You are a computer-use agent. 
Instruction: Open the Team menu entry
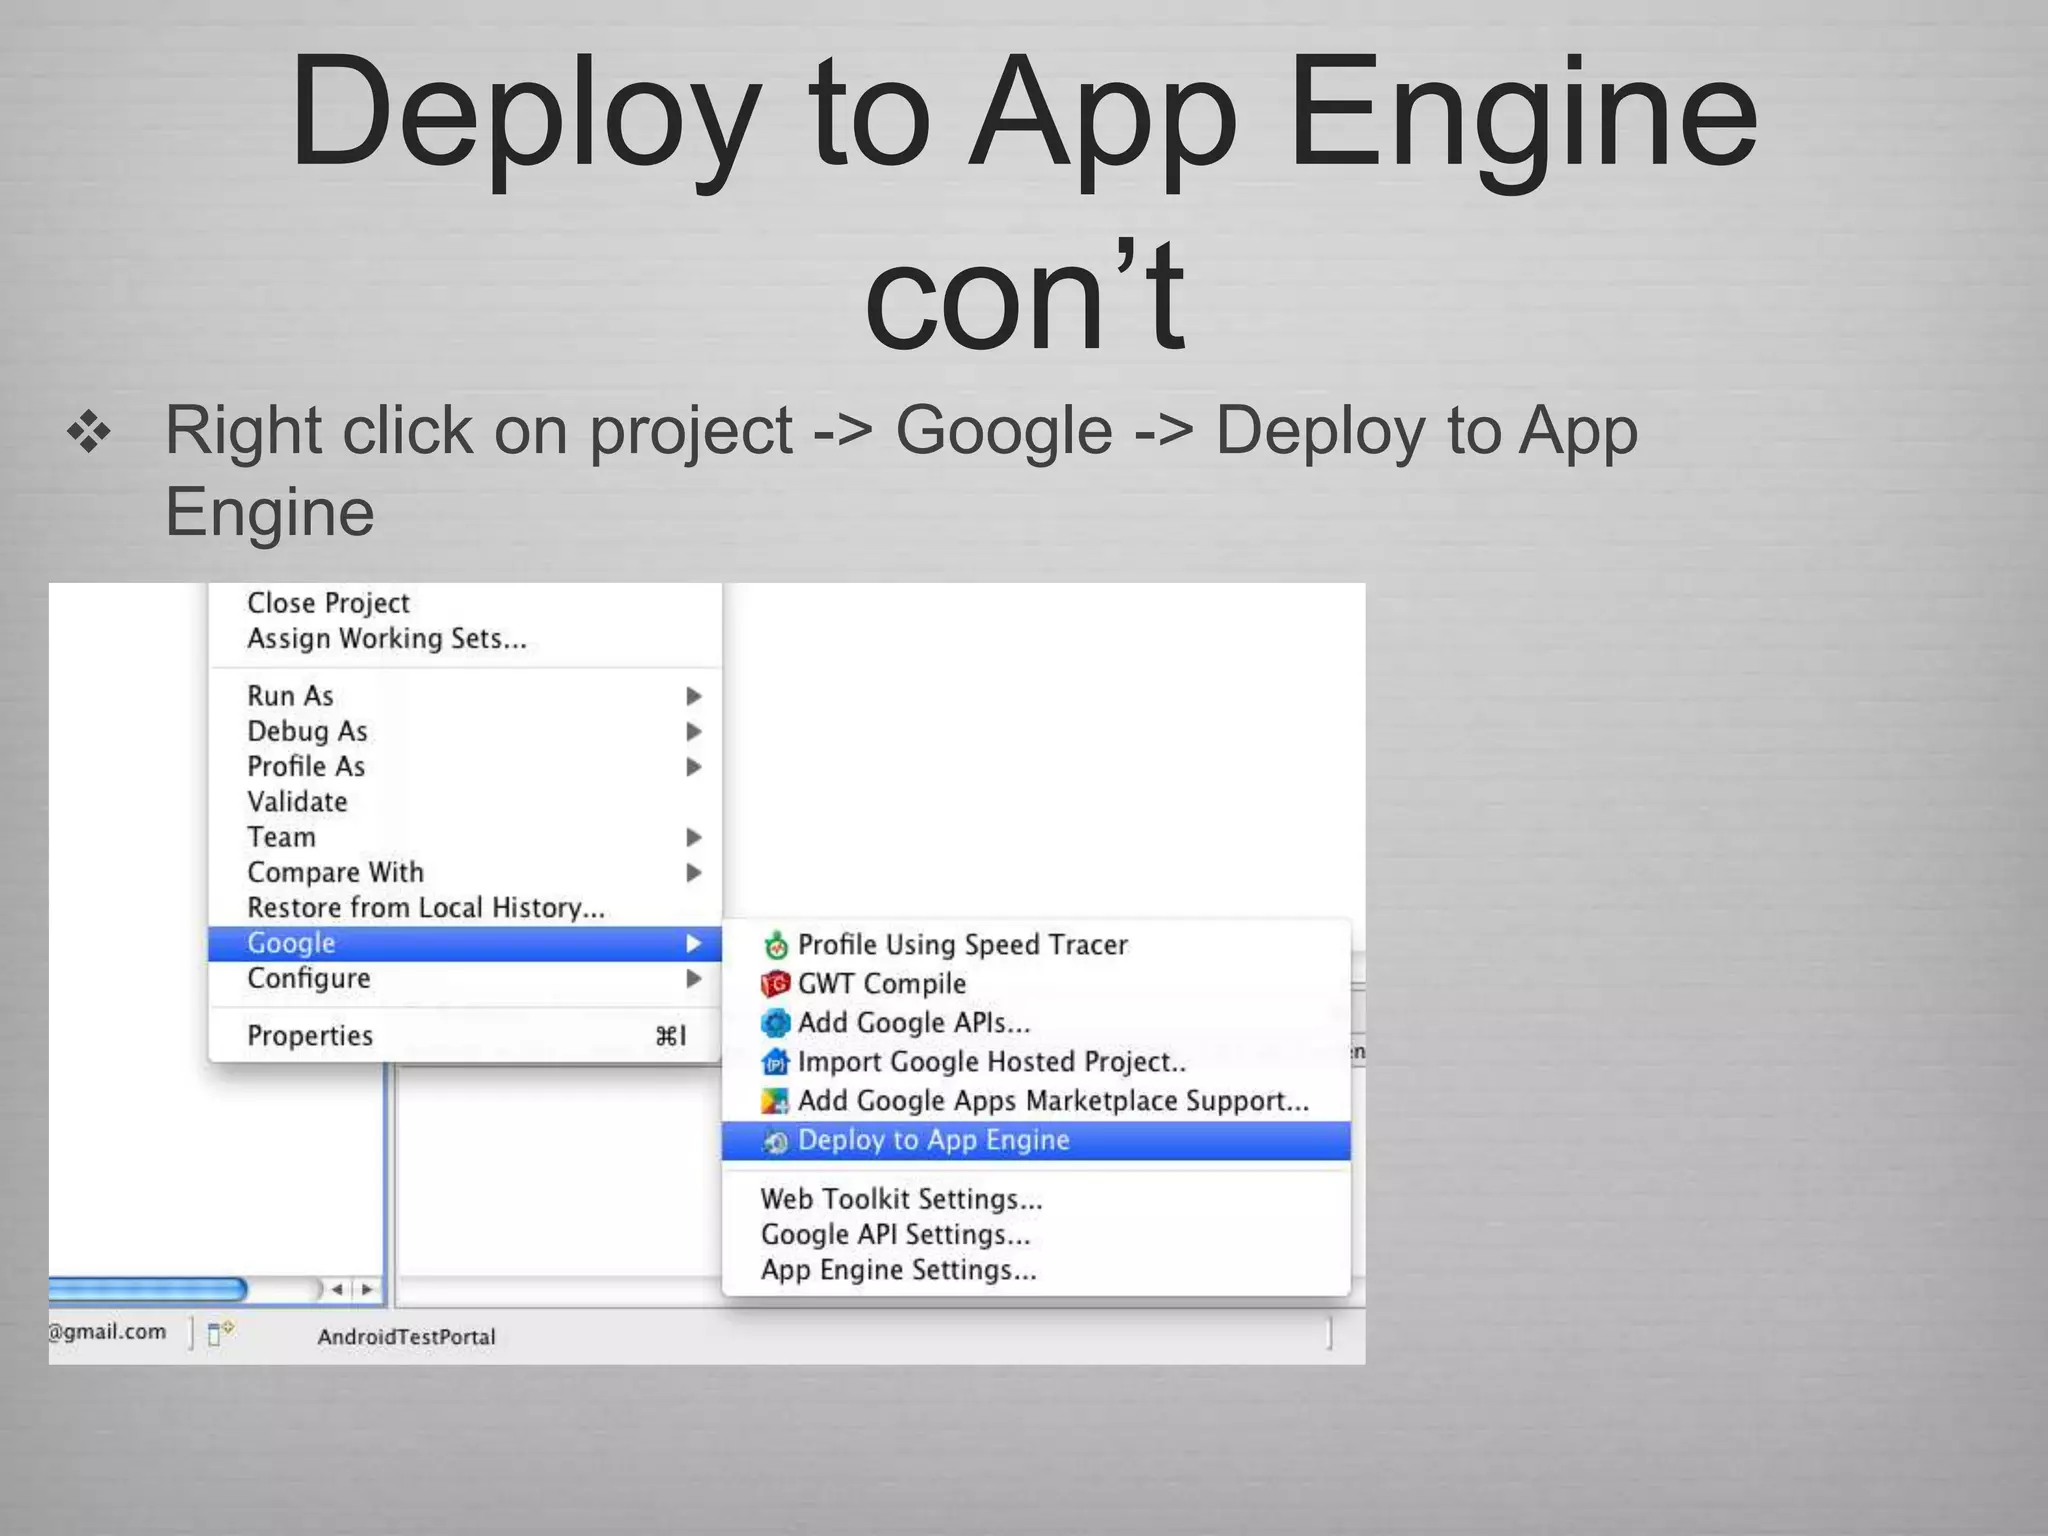465,837
